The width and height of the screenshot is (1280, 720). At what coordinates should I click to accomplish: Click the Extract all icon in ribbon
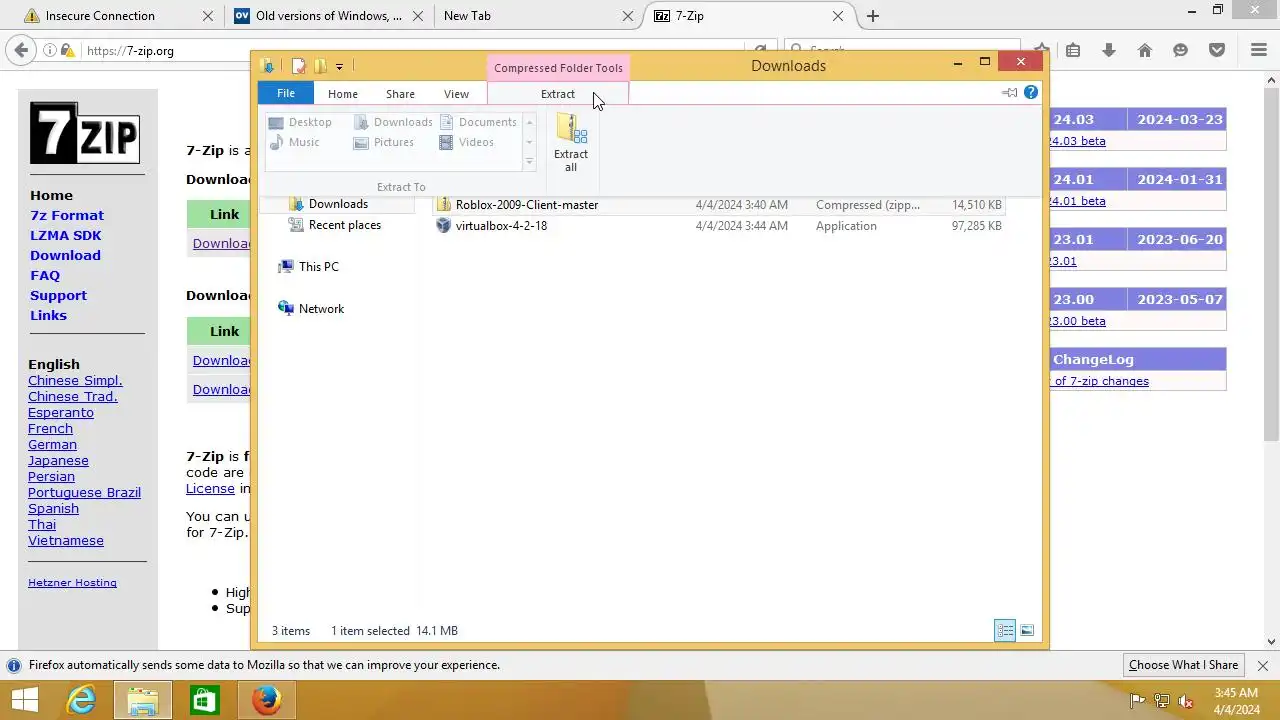point(571,143)
